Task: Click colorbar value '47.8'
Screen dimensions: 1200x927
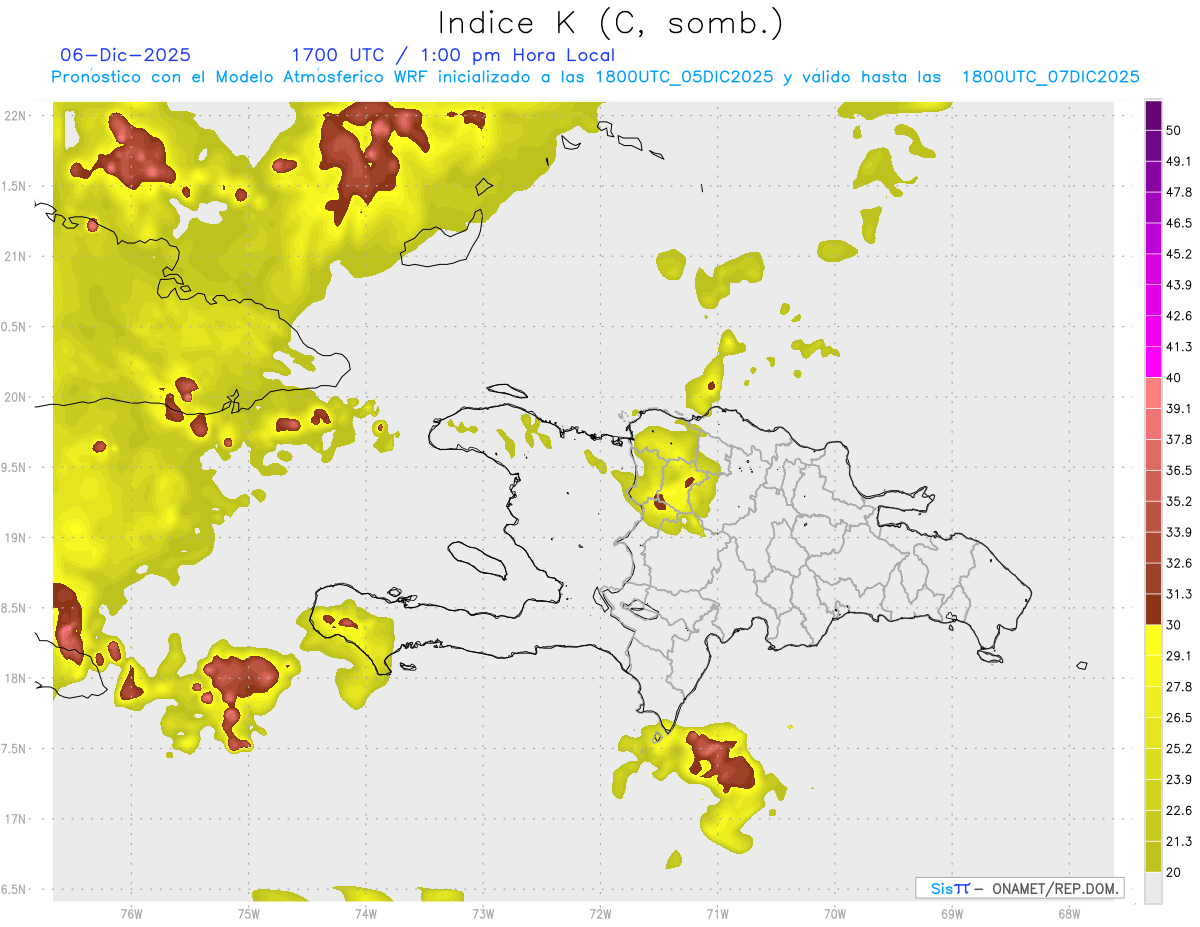Action: coord(1179,192)
